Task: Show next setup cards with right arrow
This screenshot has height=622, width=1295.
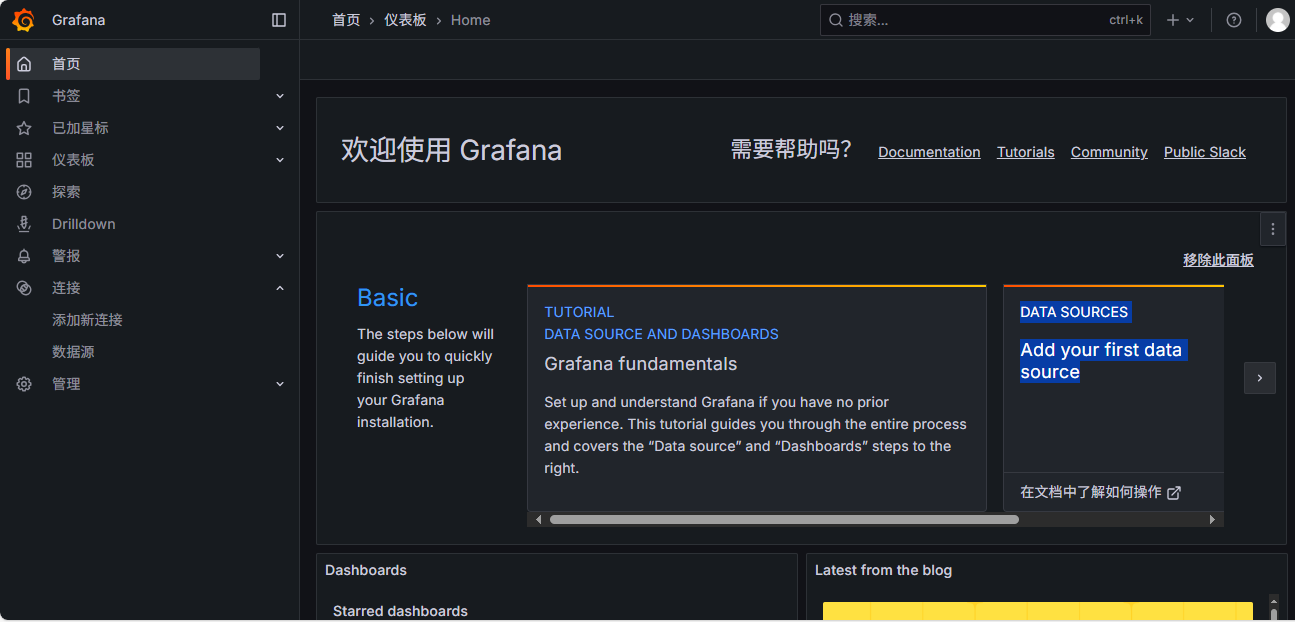Action: (1260, 378)
